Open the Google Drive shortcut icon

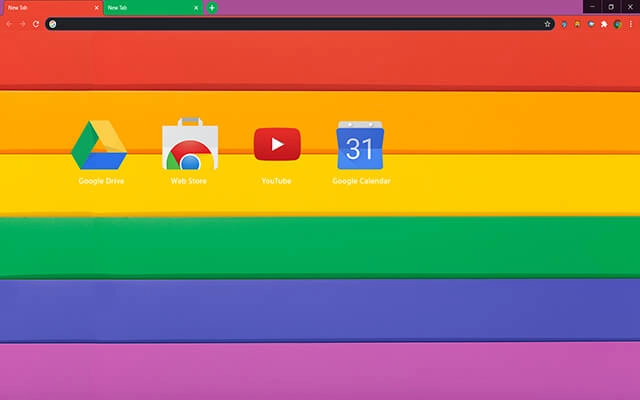point(99,145)
